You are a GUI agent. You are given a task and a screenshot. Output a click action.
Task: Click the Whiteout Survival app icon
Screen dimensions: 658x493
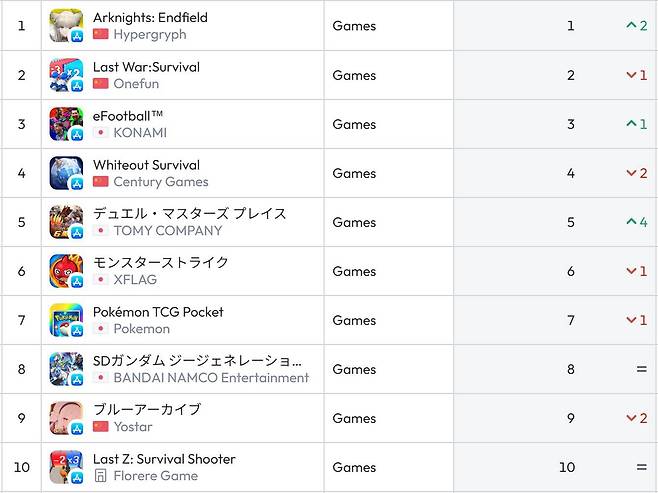click(66, 173)
